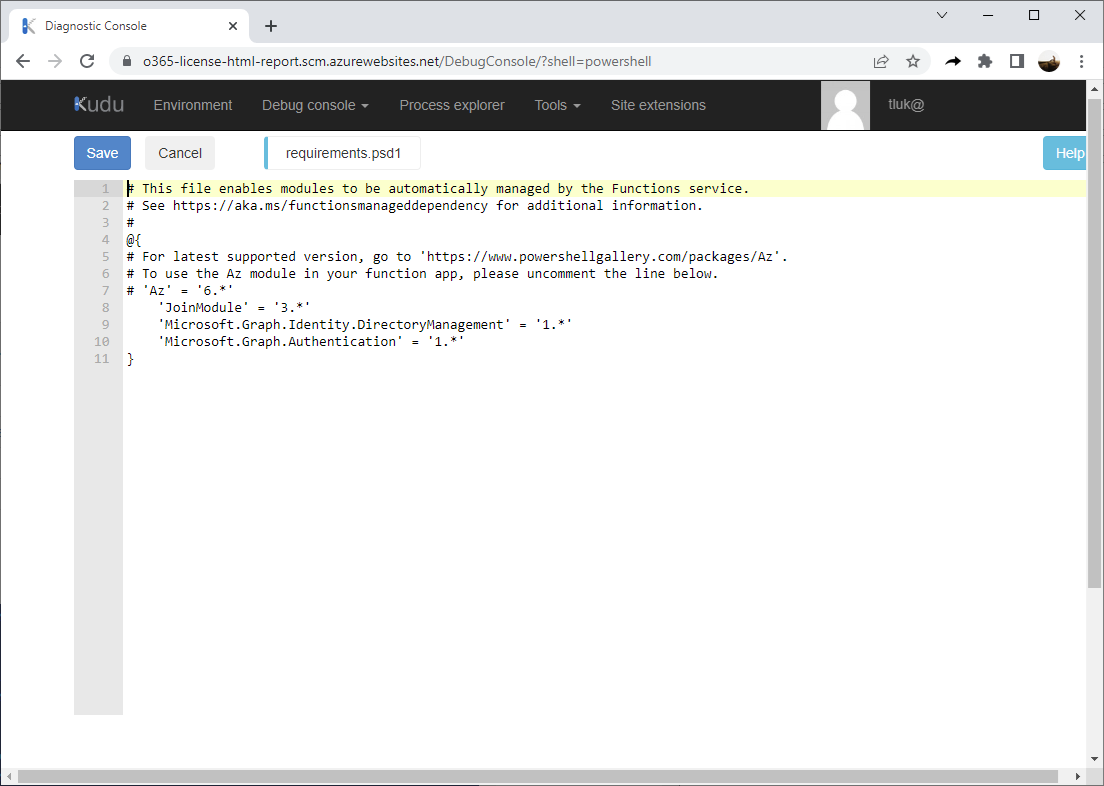Open Process explorer
Screen dimensions: 1104x786
452,105
